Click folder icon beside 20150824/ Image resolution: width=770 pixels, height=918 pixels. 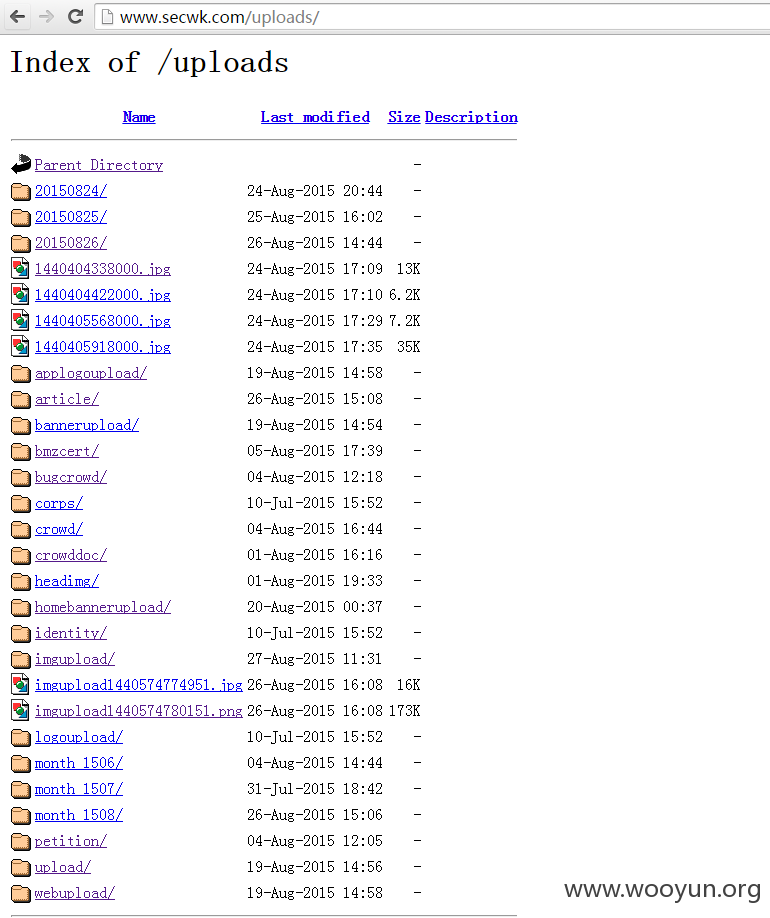pos(21,191)
